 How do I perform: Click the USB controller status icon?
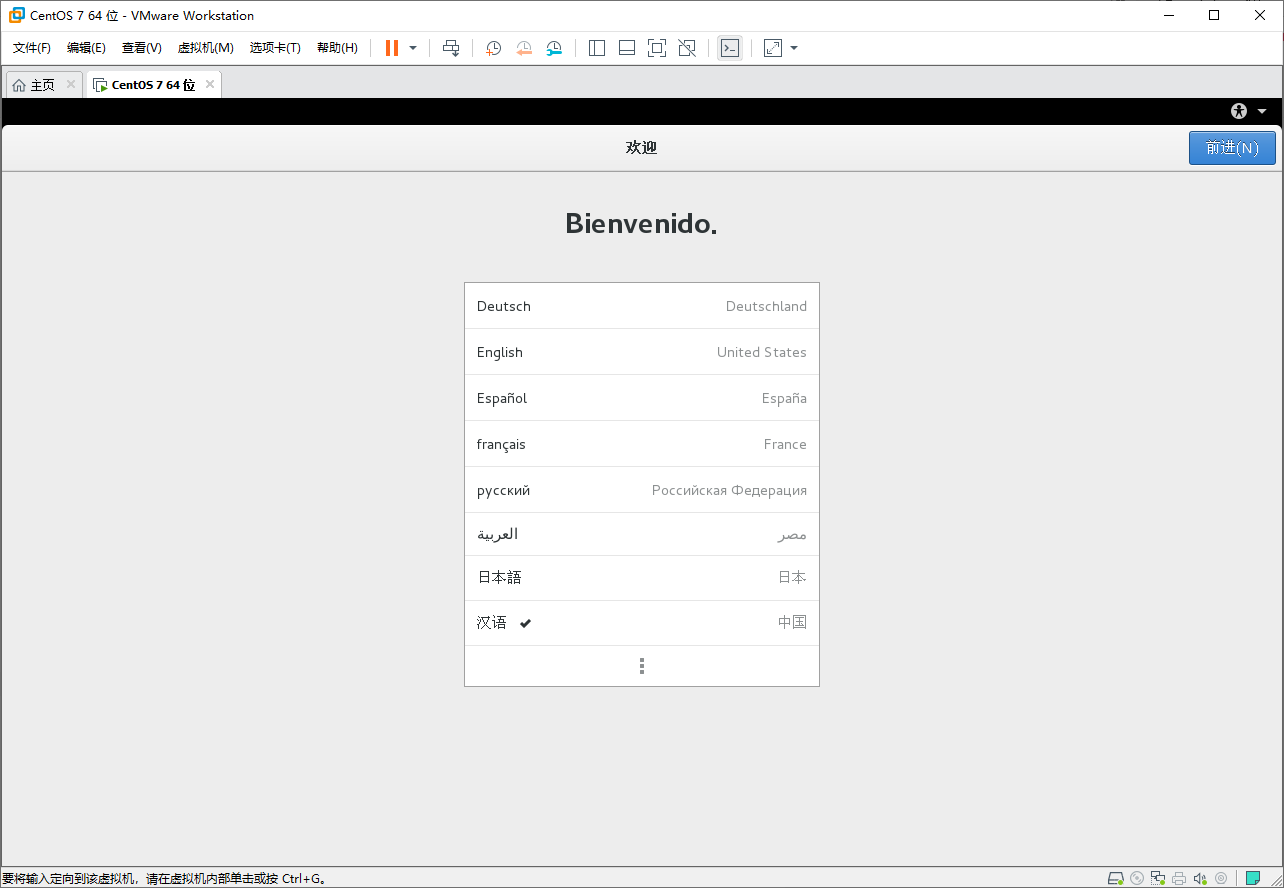[x=1221, y=878]
